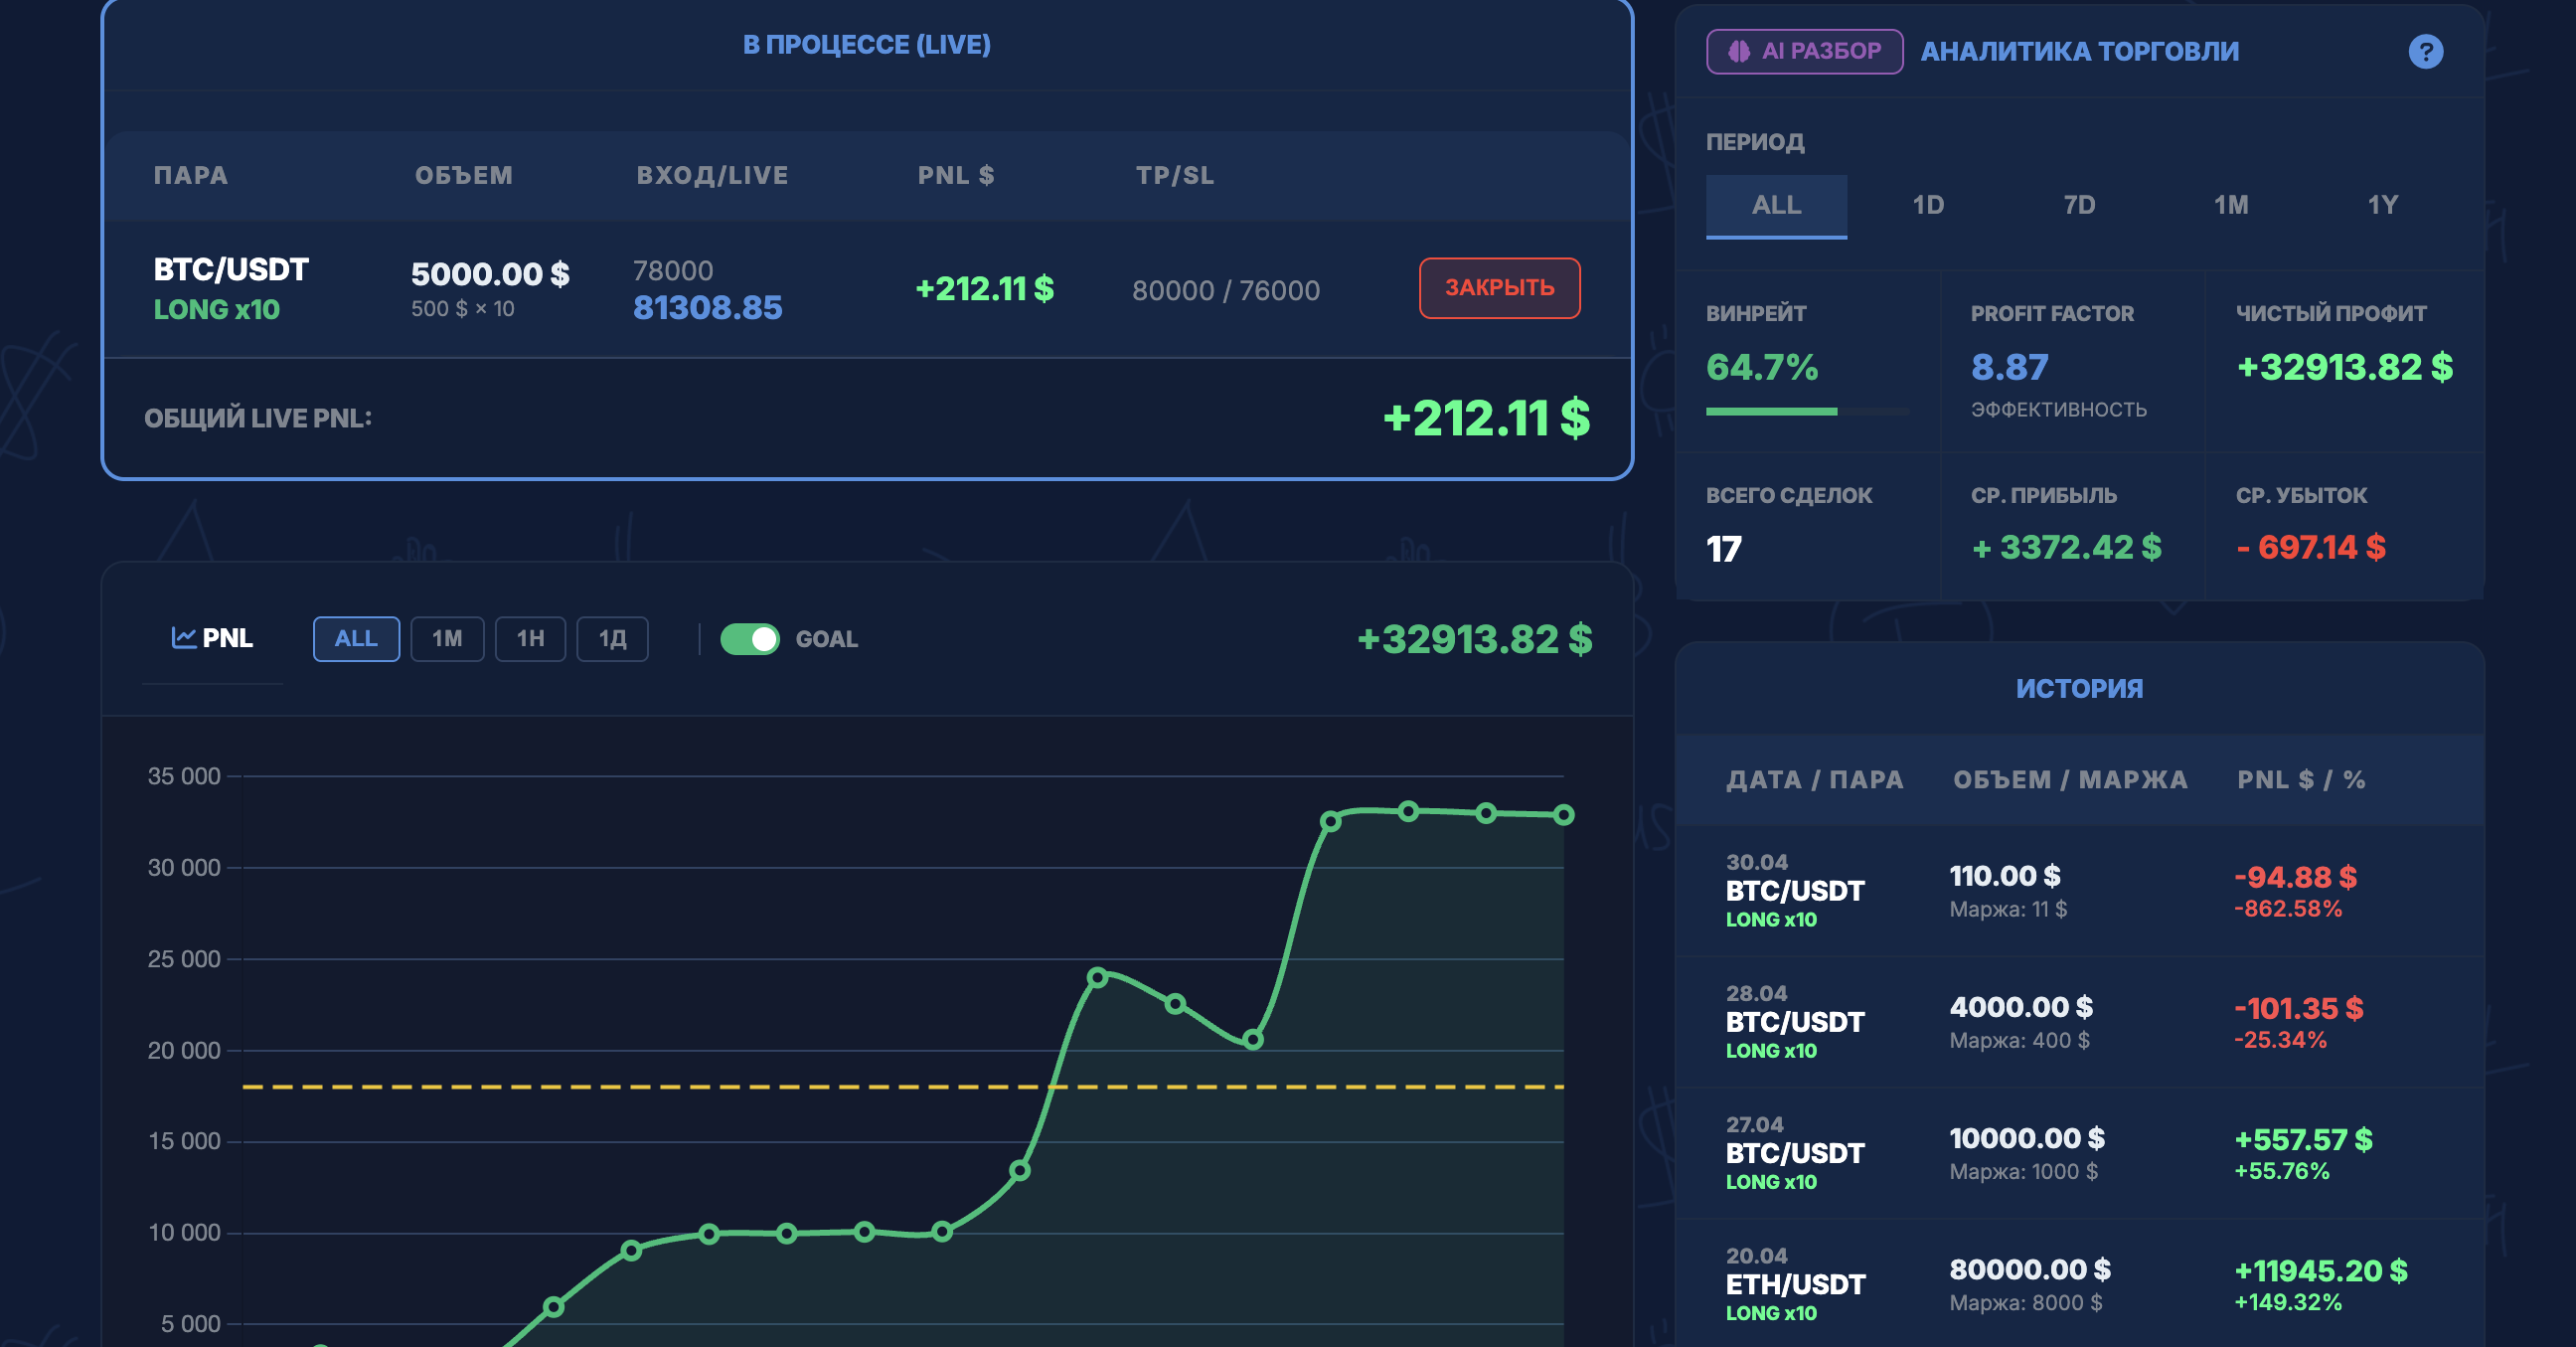The width and height of the screenshot is (2576, 1347).
Task: Switch analytics period to 1M
Action: [2231, 206]
